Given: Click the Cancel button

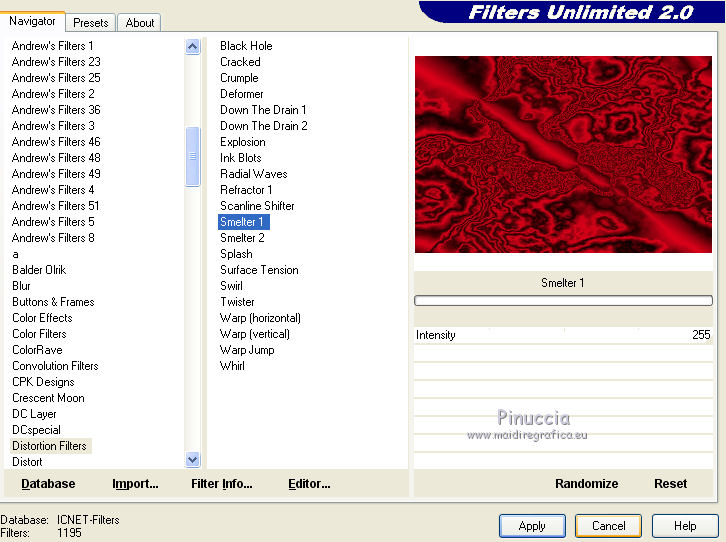Looking at the screenshot, I should tap(608, 526).
